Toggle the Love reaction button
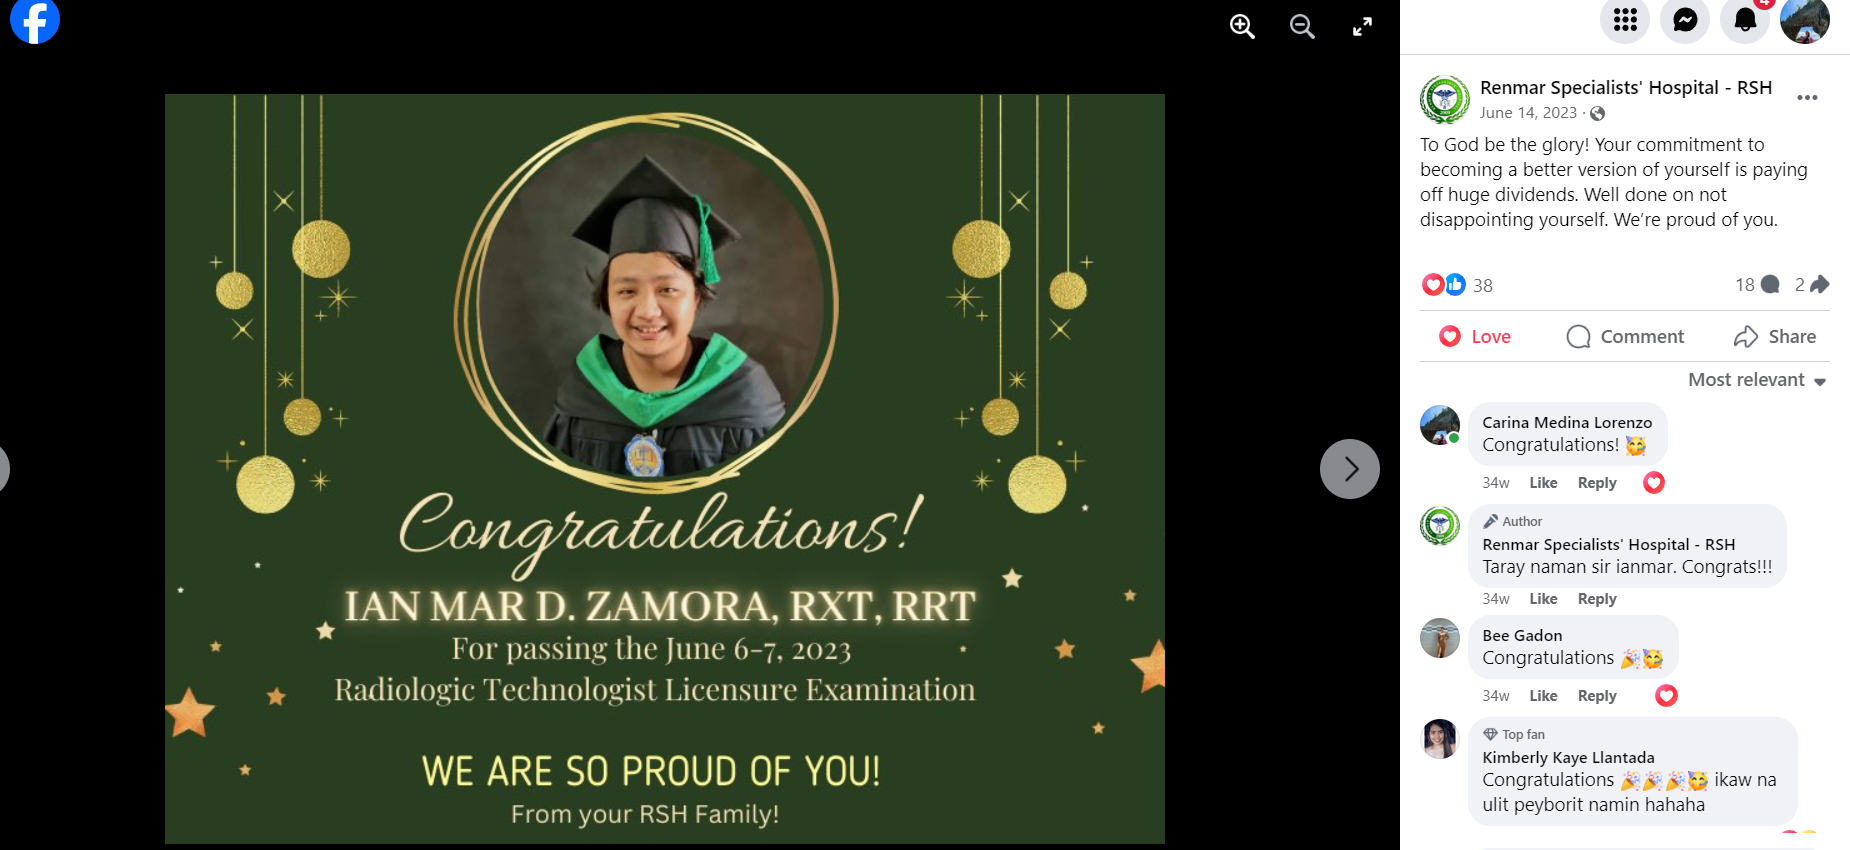Image resolution: width=1850 pixels, height=850 pixels. [1475, 337]
